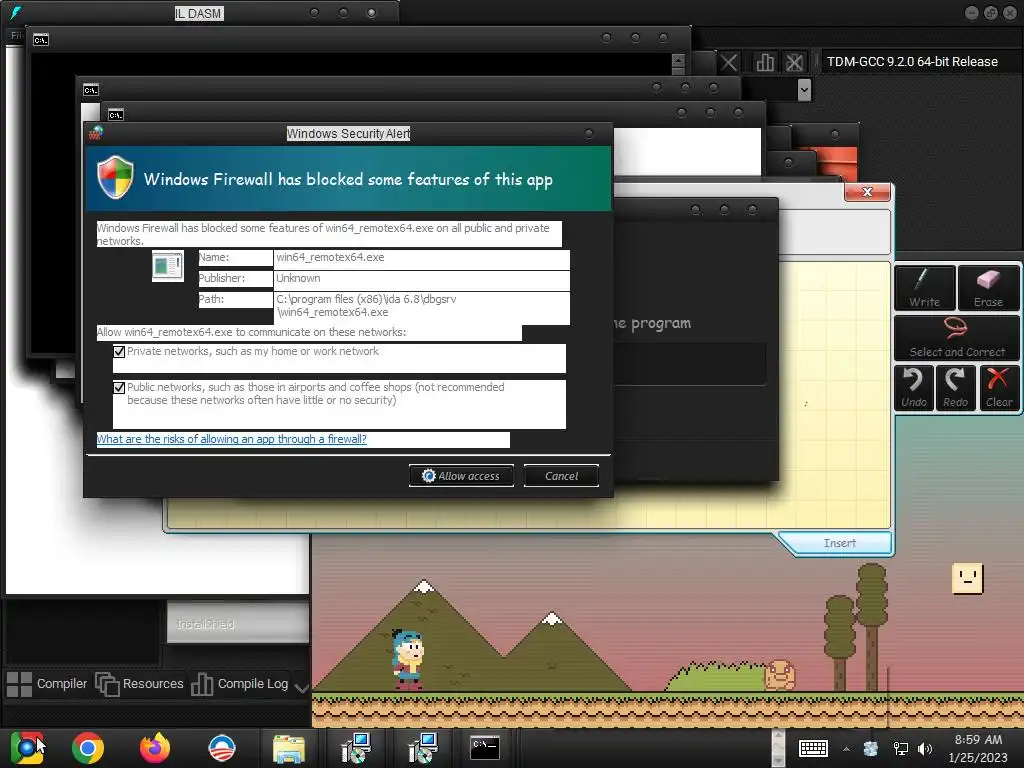Show hidden tray icons chevron

846,749
